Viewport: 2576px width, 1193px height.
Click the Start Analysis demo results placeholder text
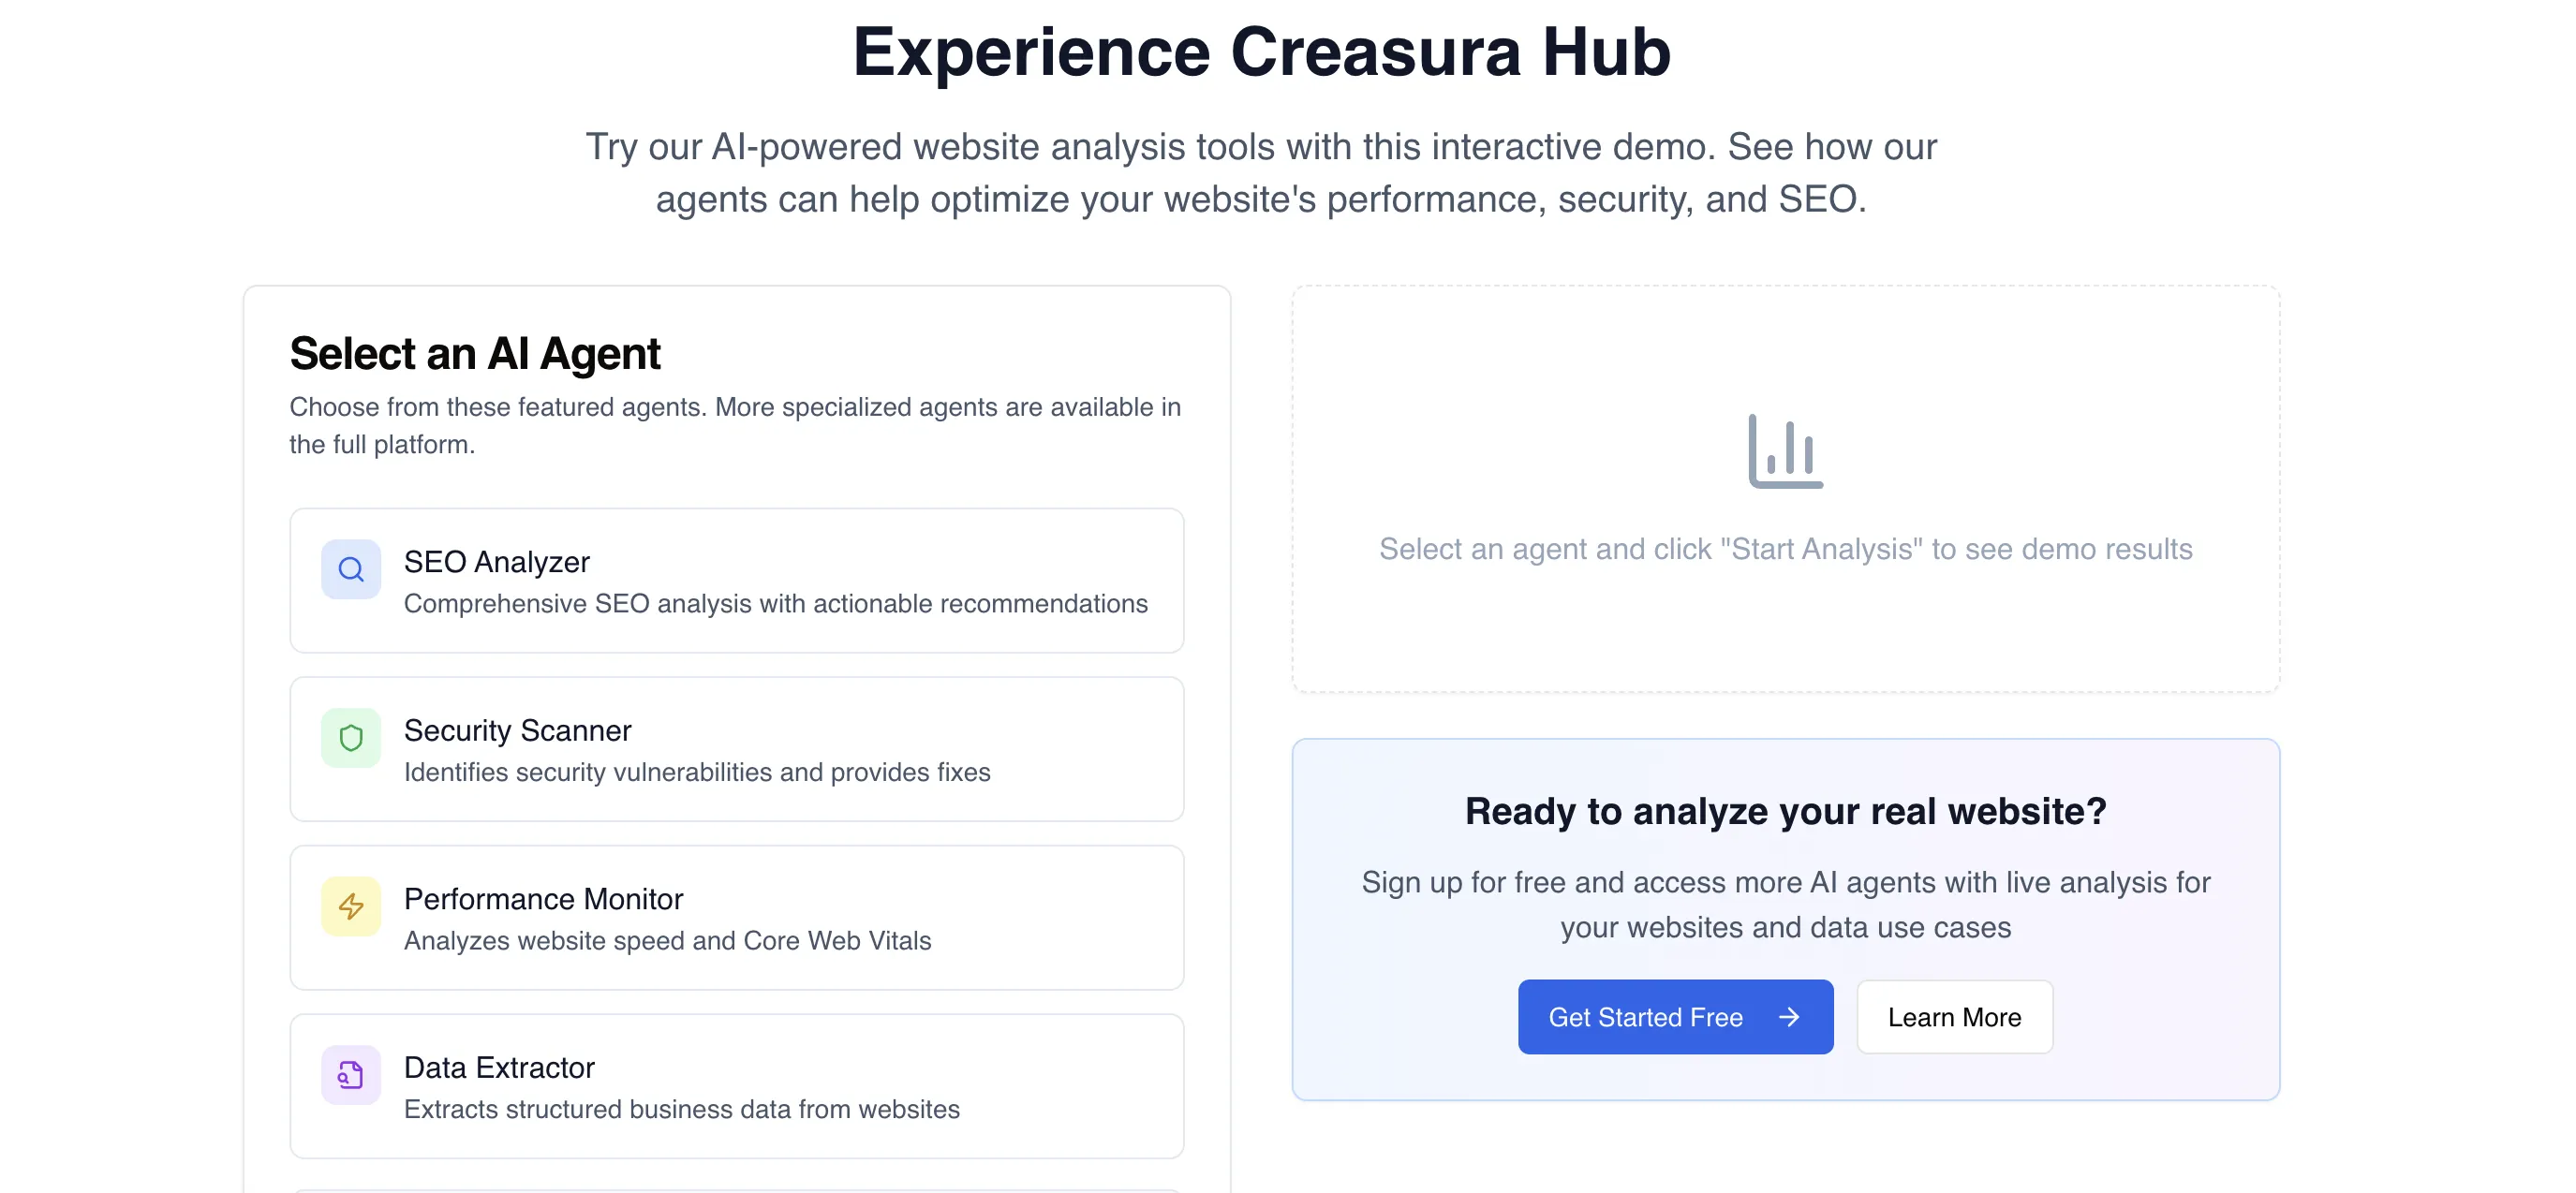(x=1785, y=549)
